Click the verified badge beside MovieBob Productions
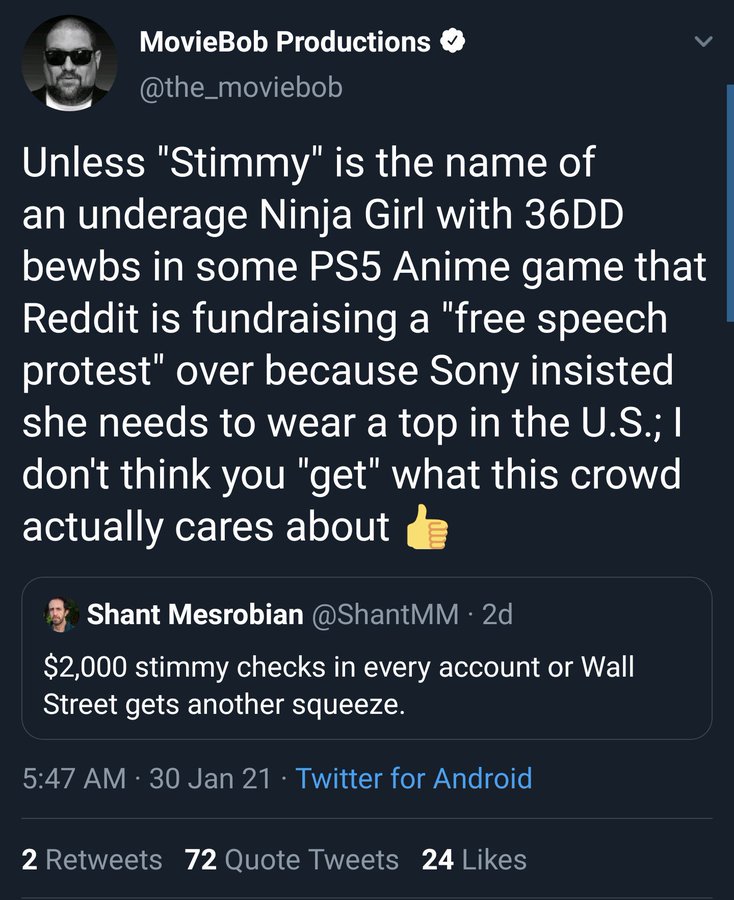This screenshot has height=900, width=734. pos(453,42)
